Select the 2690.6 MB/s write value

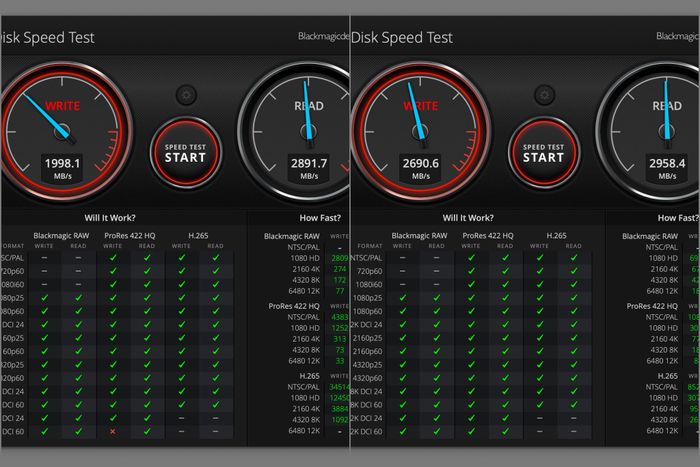[421, 163]
